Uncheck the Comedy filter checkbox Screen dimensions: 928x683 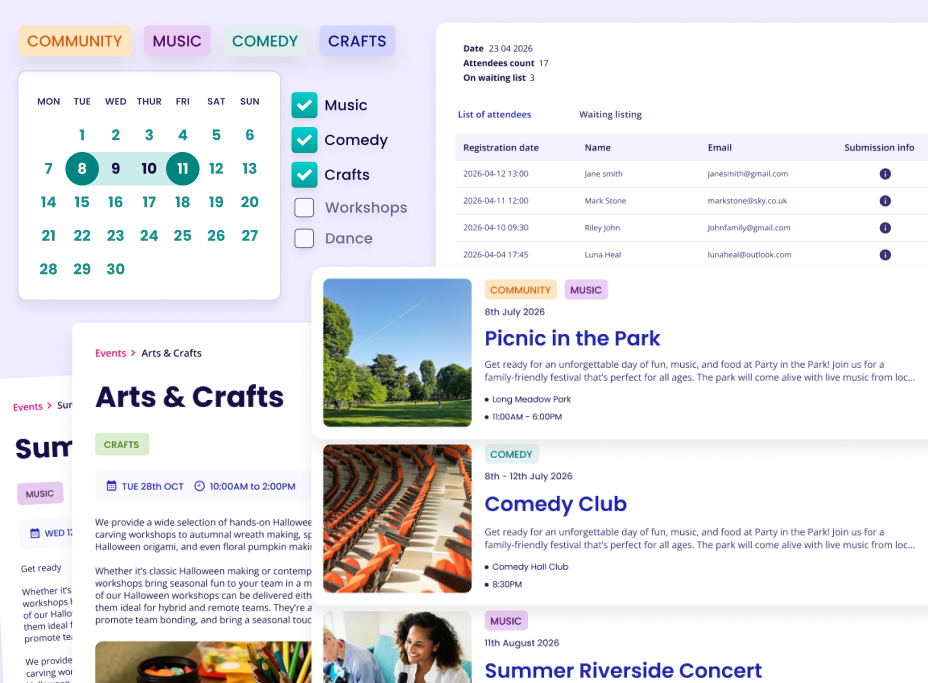305,140
